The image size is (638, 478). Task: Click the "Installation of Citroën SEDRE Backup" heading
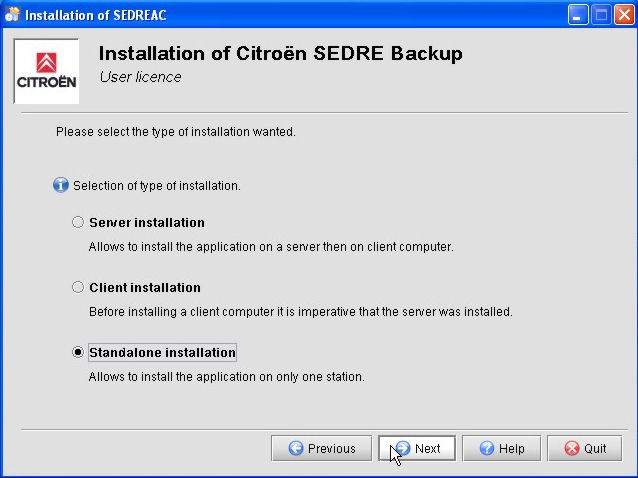[x=281, y=54]
